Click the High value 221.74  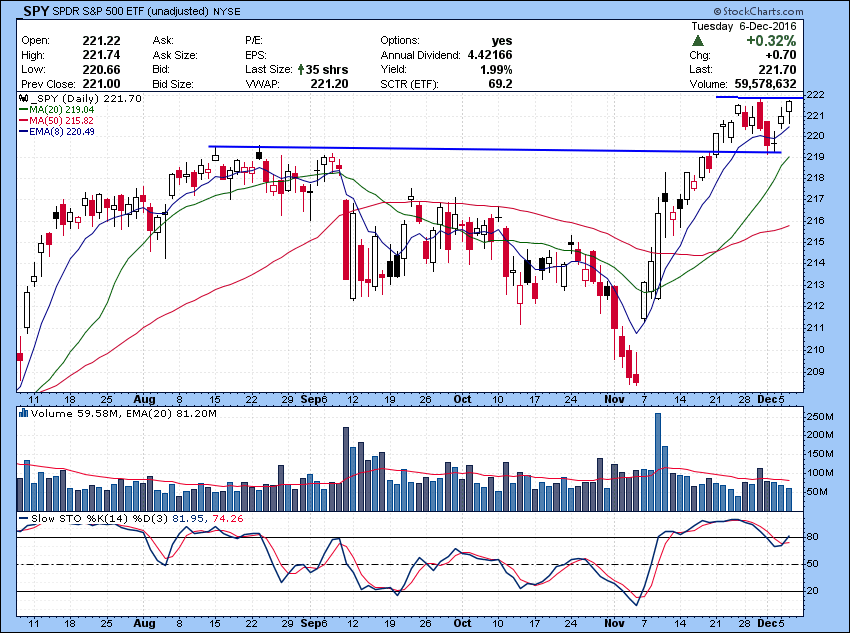point(101,55)
